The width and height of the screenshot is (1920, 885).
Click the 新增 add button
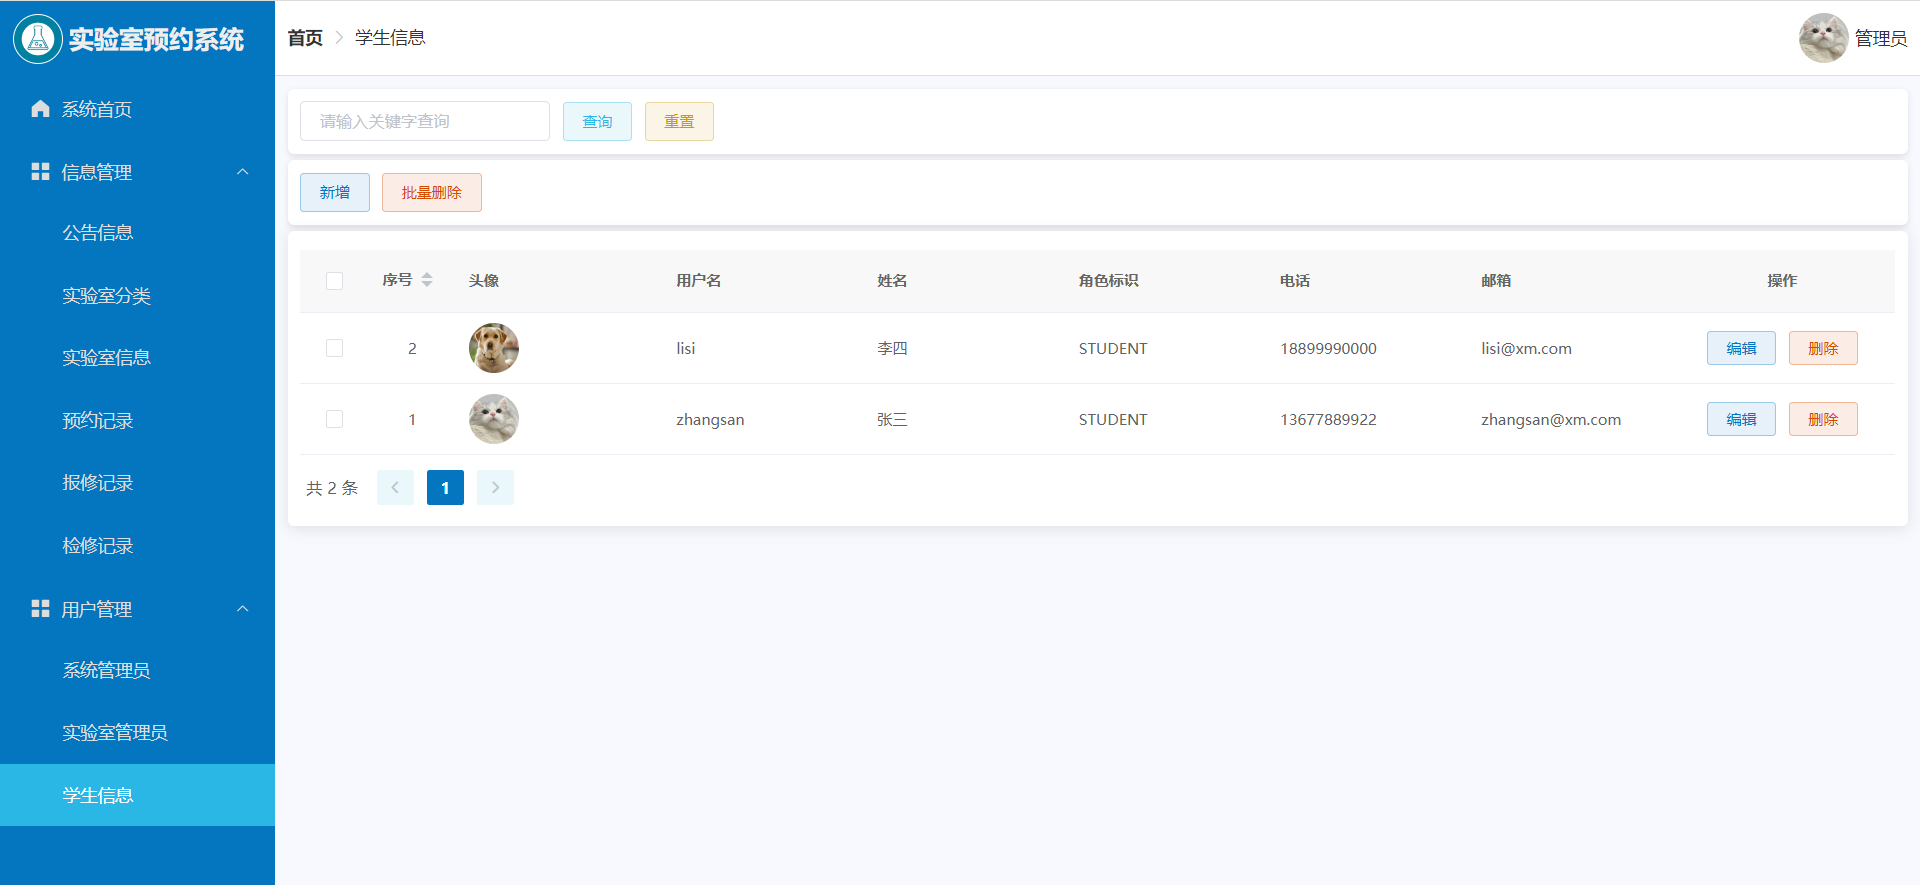point(335,192)
